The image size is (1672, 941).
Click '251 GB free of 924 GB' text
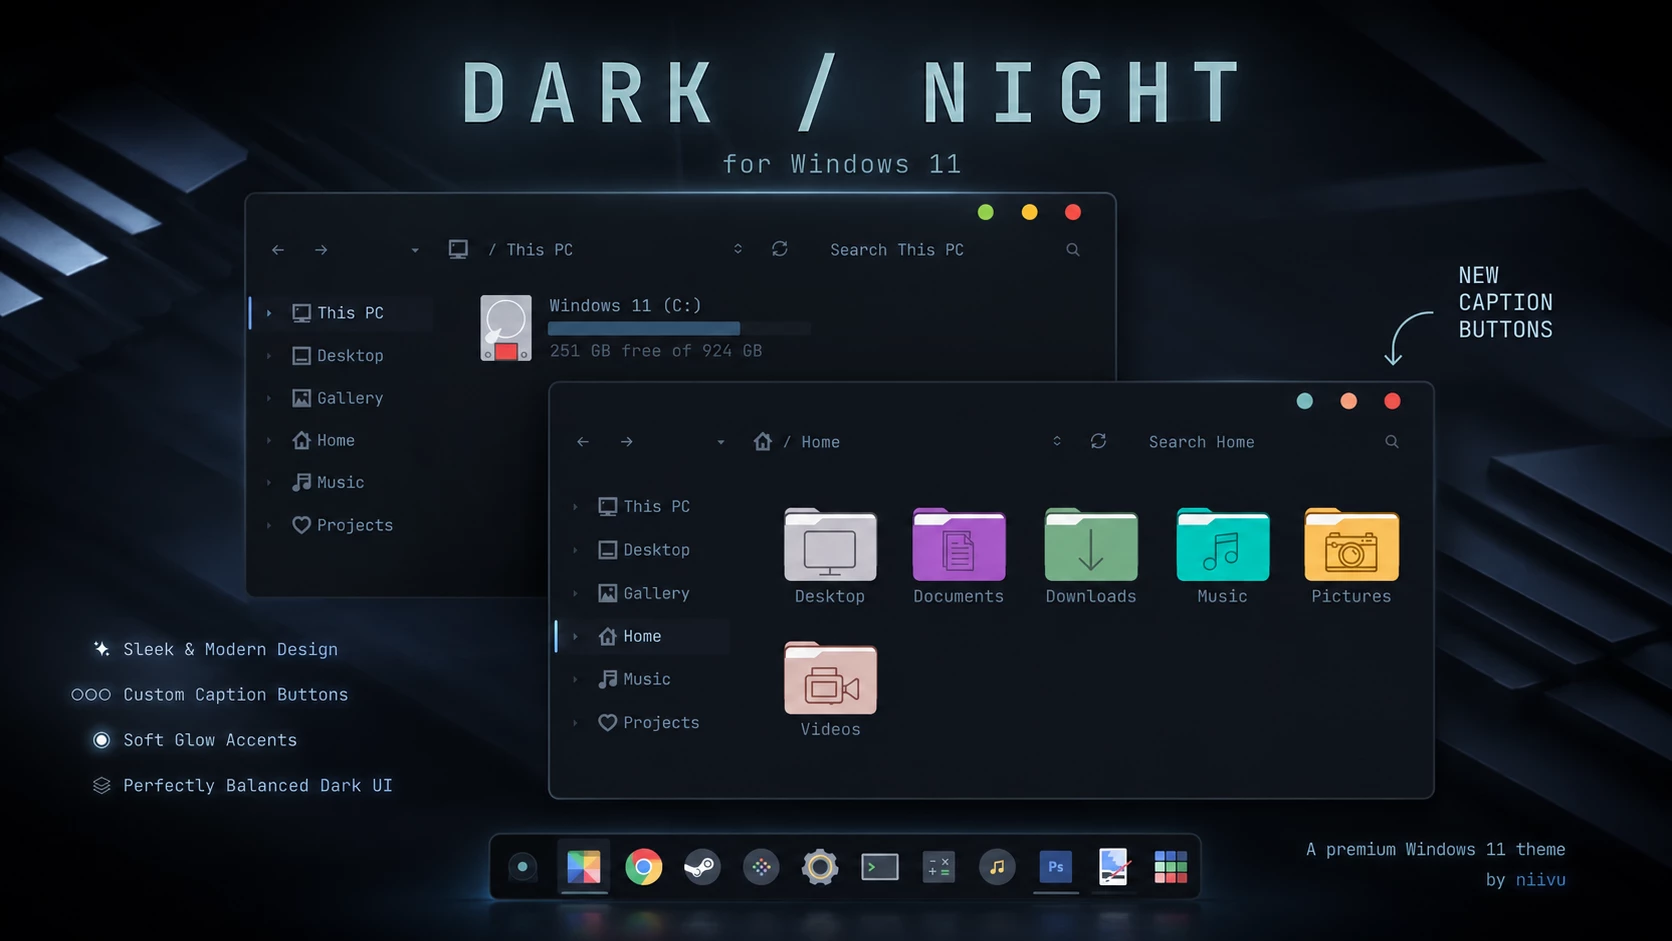pos(656,351)
